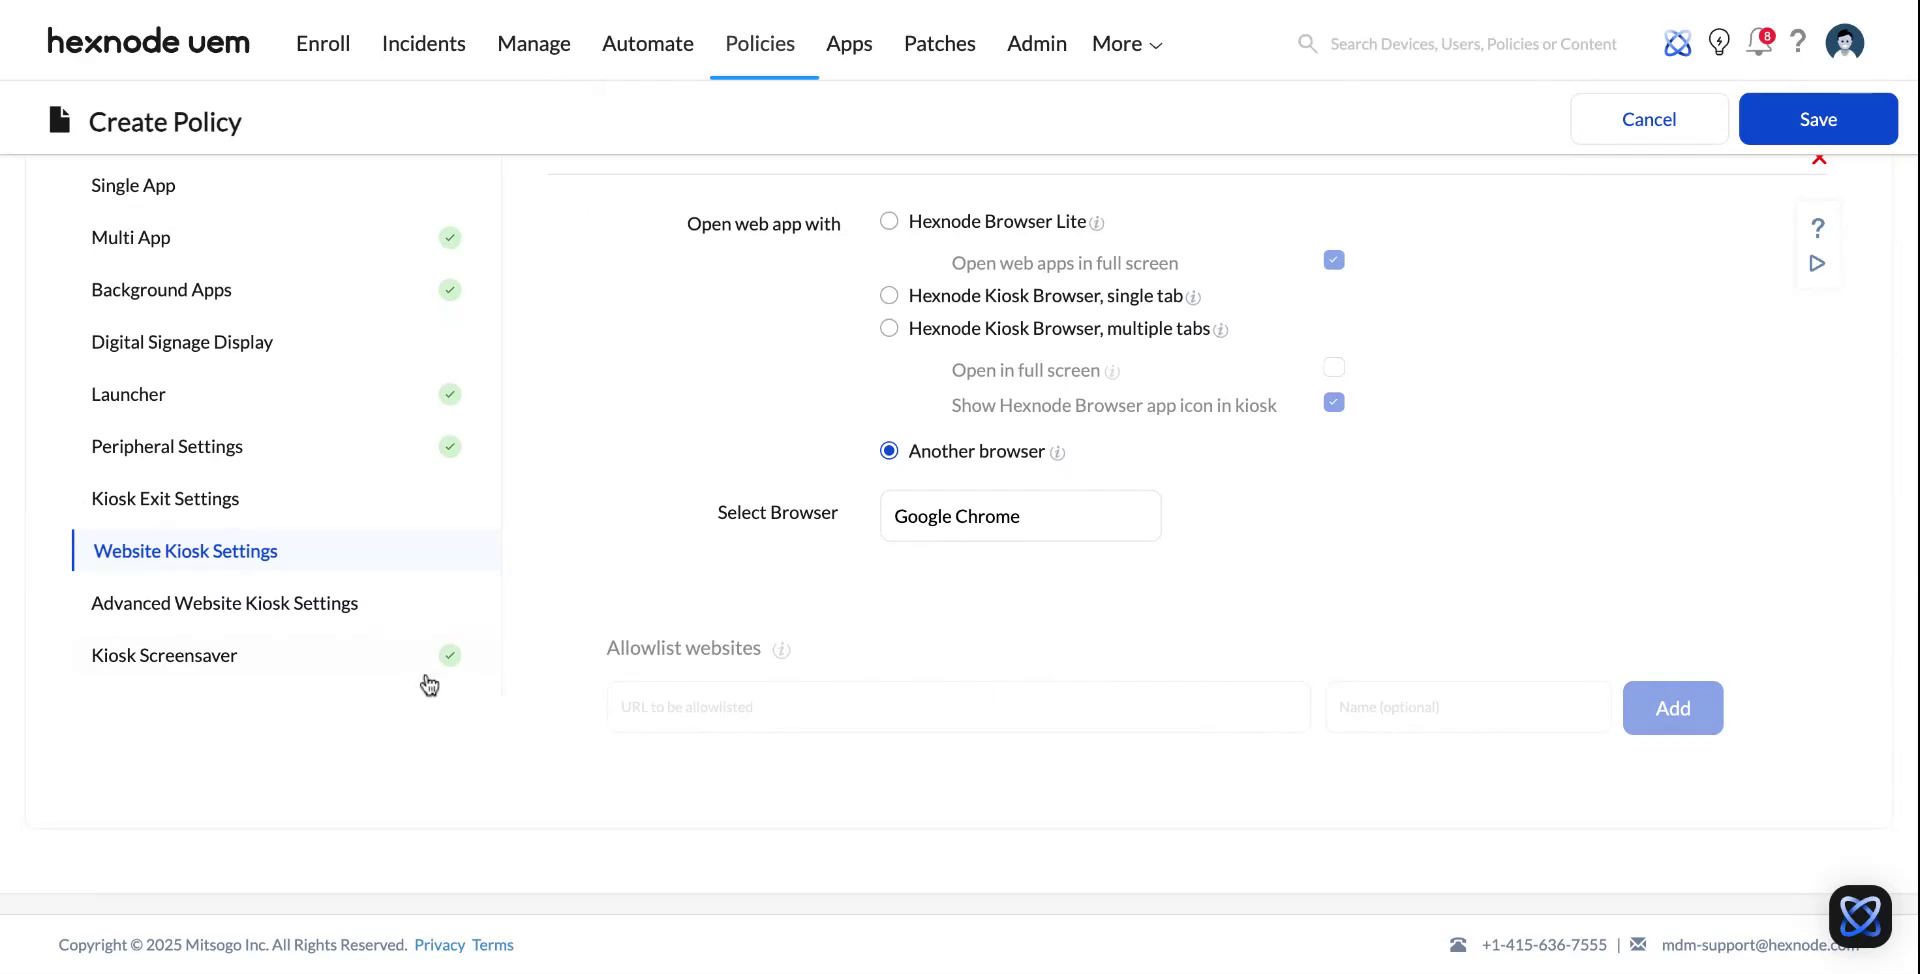Disable Open web apps in full screen

point(1333,259)
